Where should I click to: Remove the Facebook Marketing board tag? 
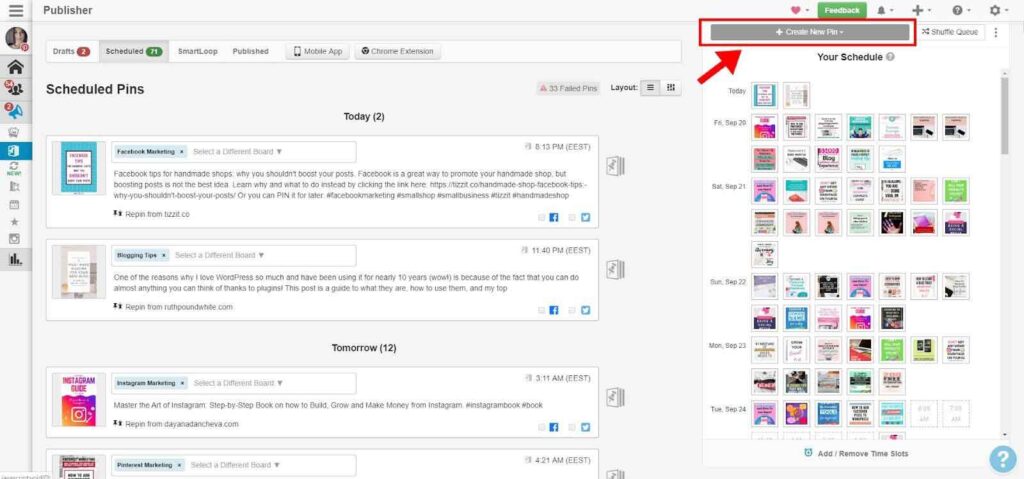182,152
